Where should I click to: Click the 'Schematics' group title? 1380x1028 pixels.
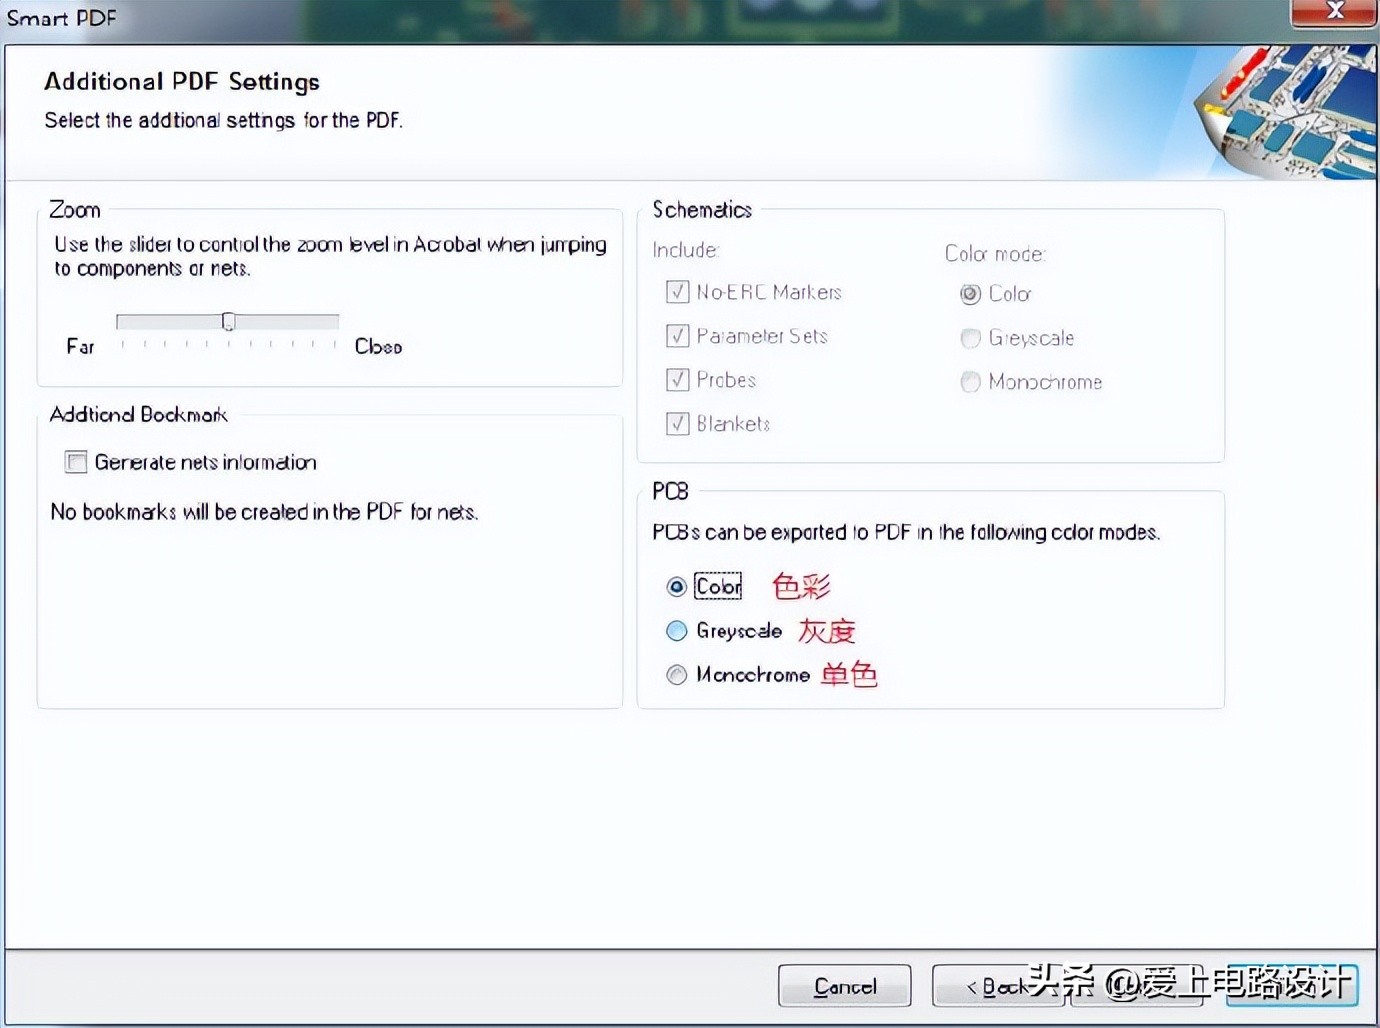(x=702, y=210)
